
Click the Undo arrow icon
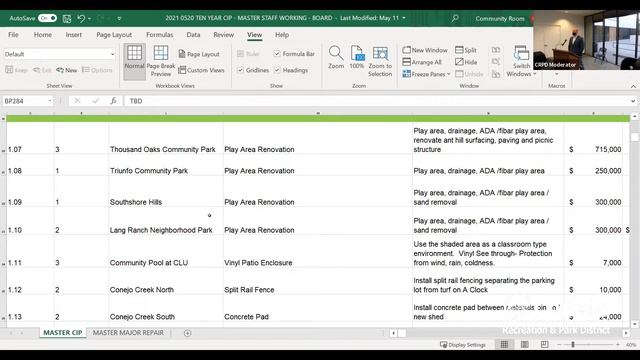(81, 18)
